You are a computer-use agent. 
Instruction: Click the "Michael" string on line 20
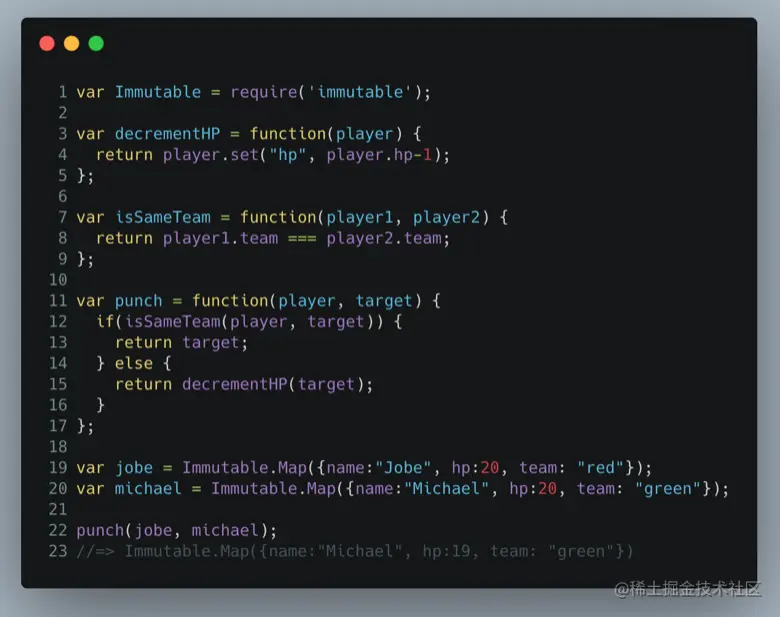point(446,489)
